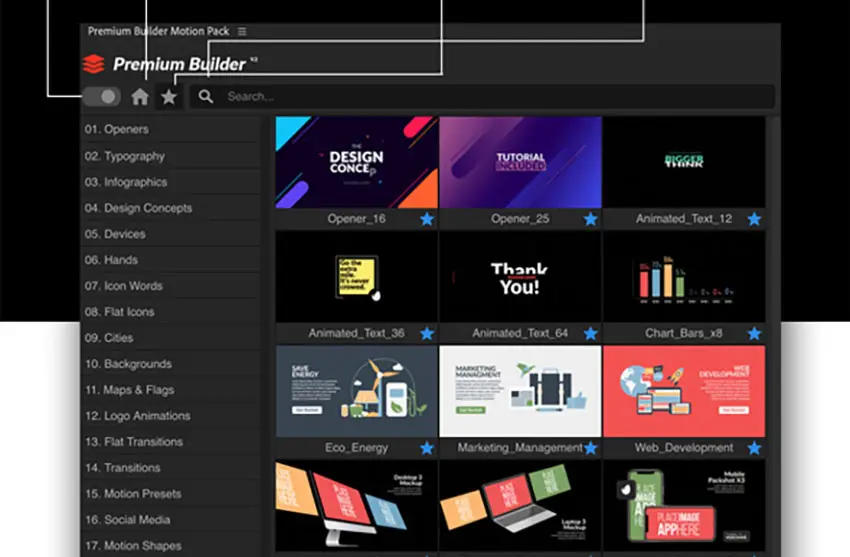Viewport: 850px width, 557px height.
Task: Select the Marketing_Management thumbnail
Action: (520, 391)
